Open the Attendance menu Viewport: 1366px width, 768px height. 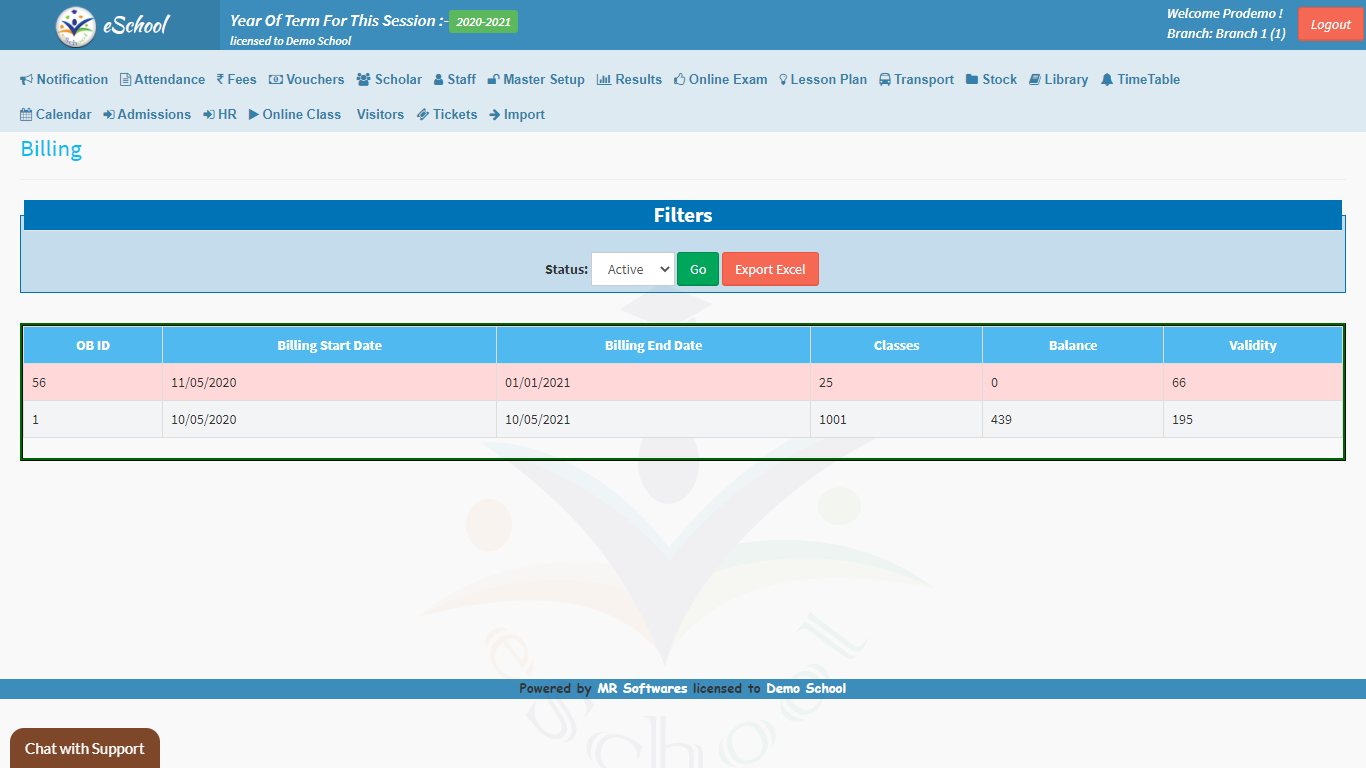click(162, 80)
